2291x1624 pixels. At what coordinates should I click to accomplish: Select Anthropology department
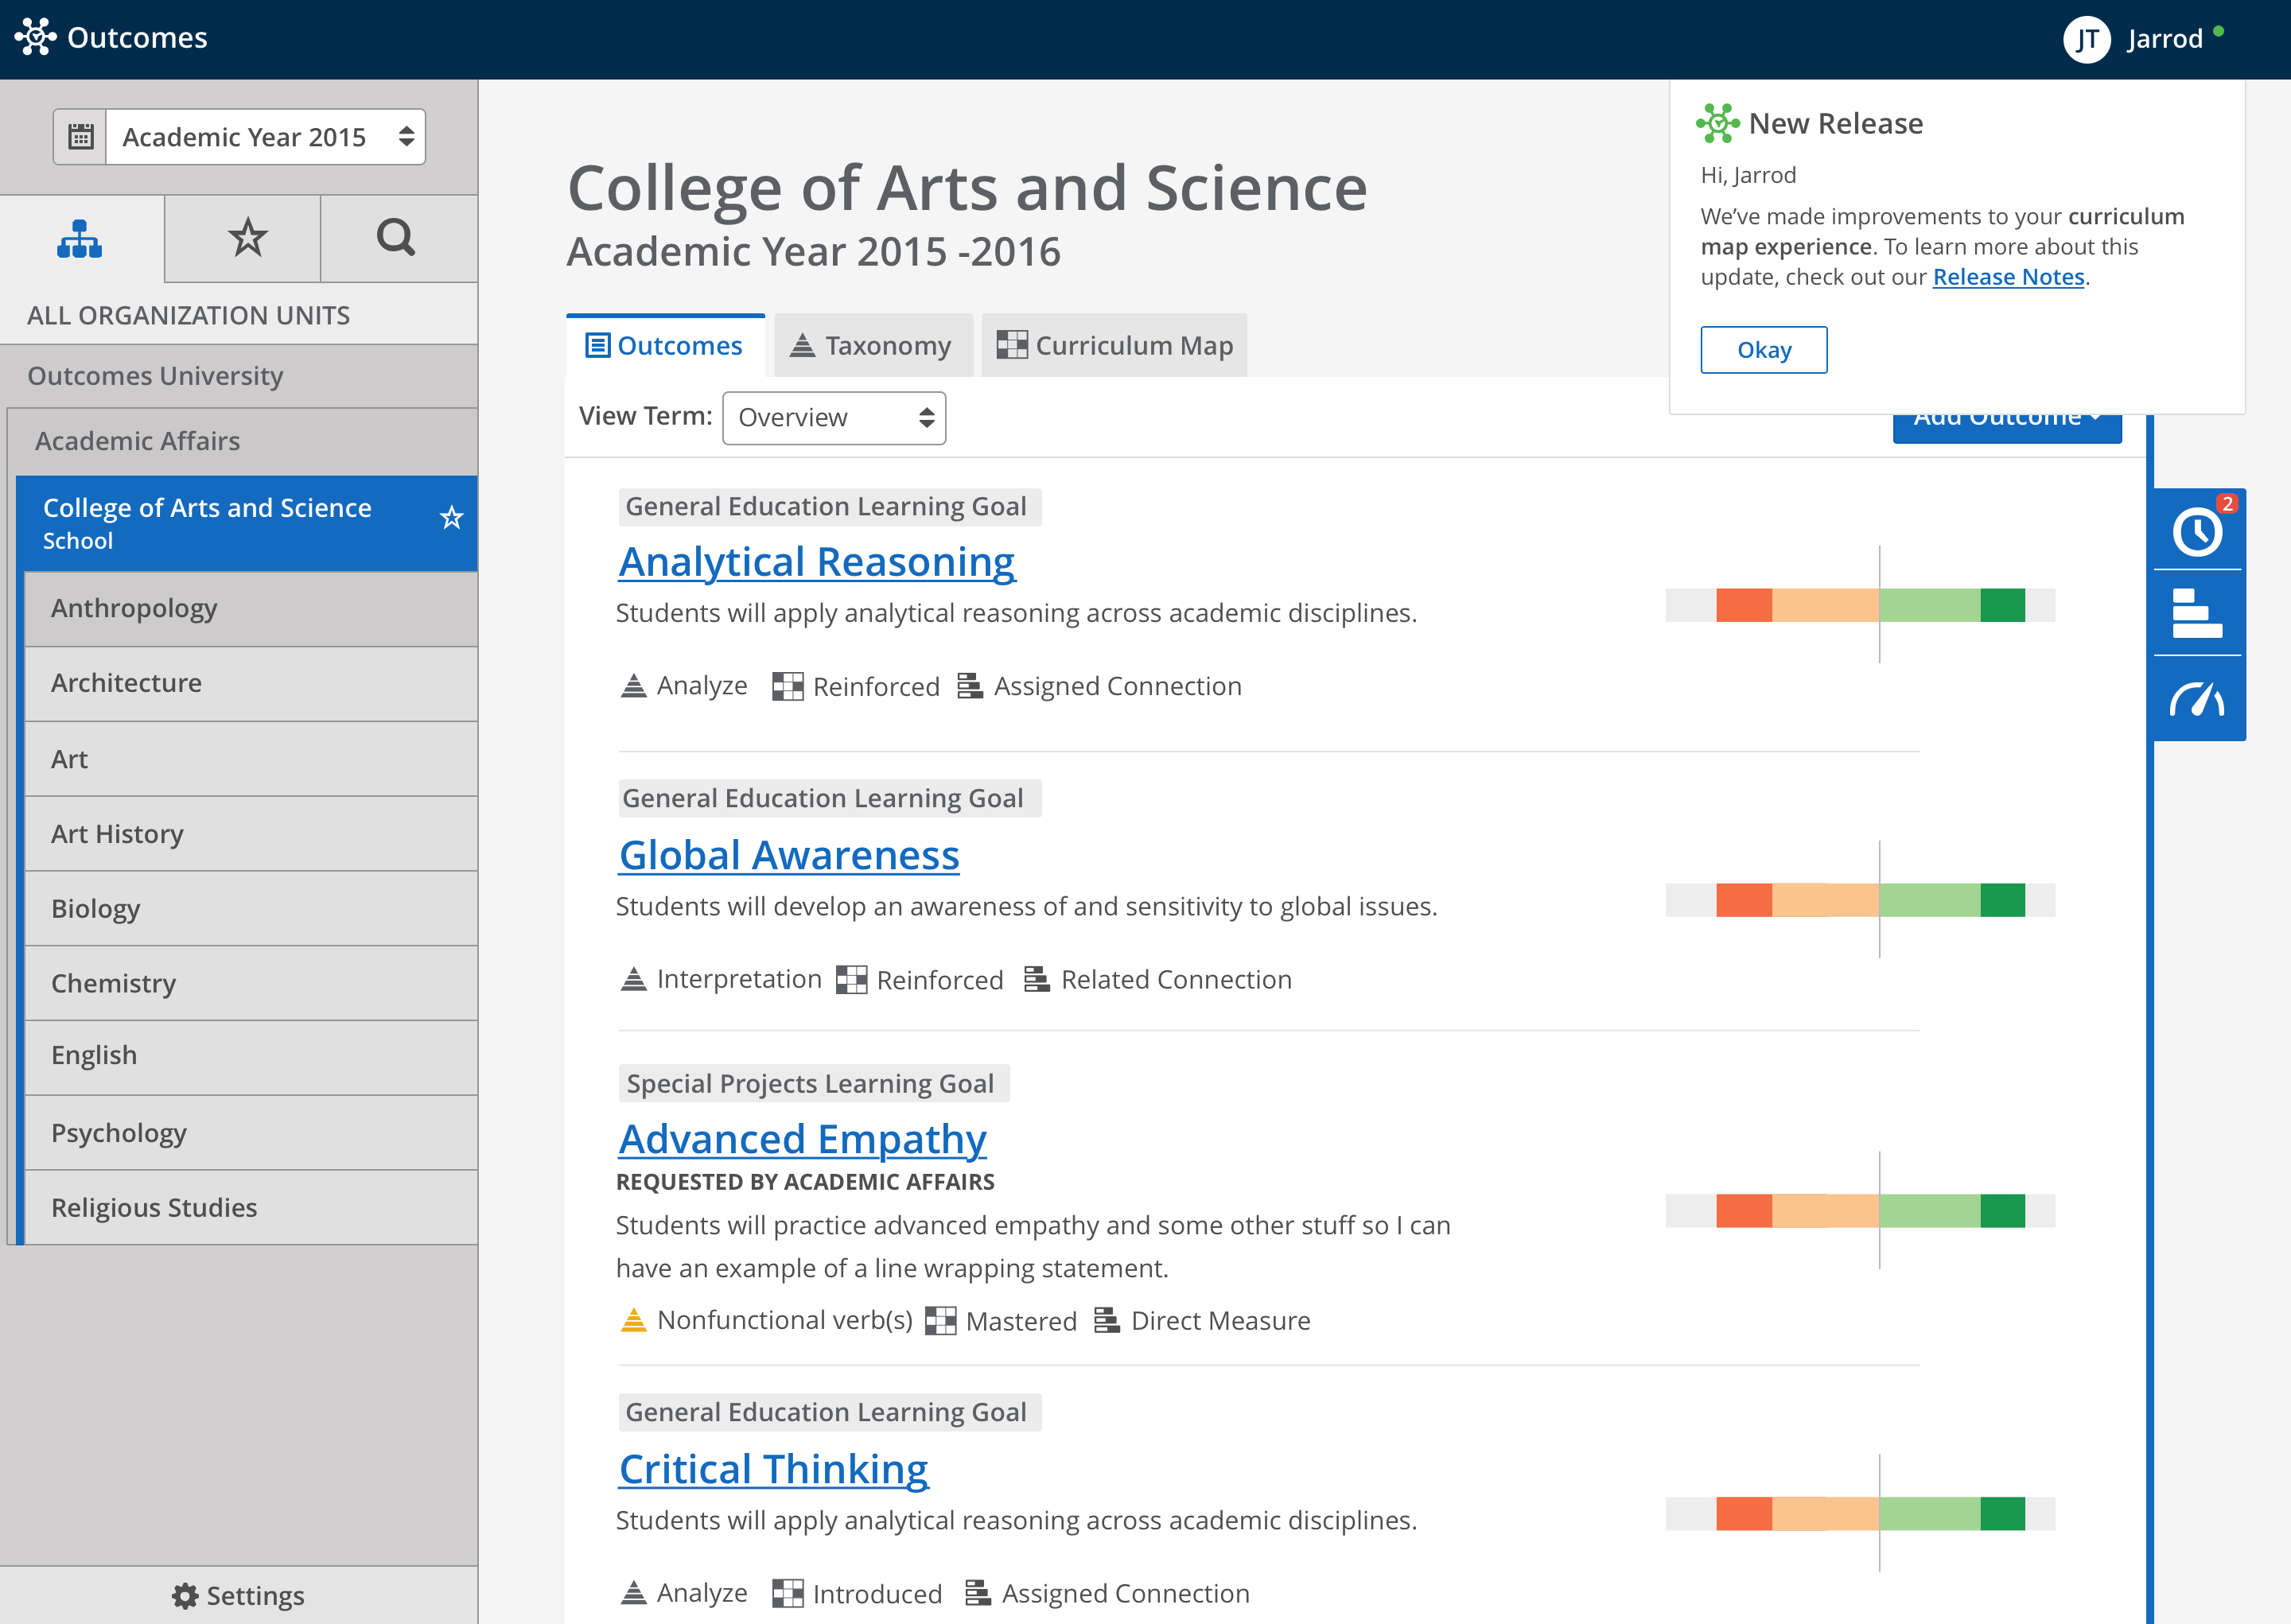pyautogui.click(x=251, y=609)
